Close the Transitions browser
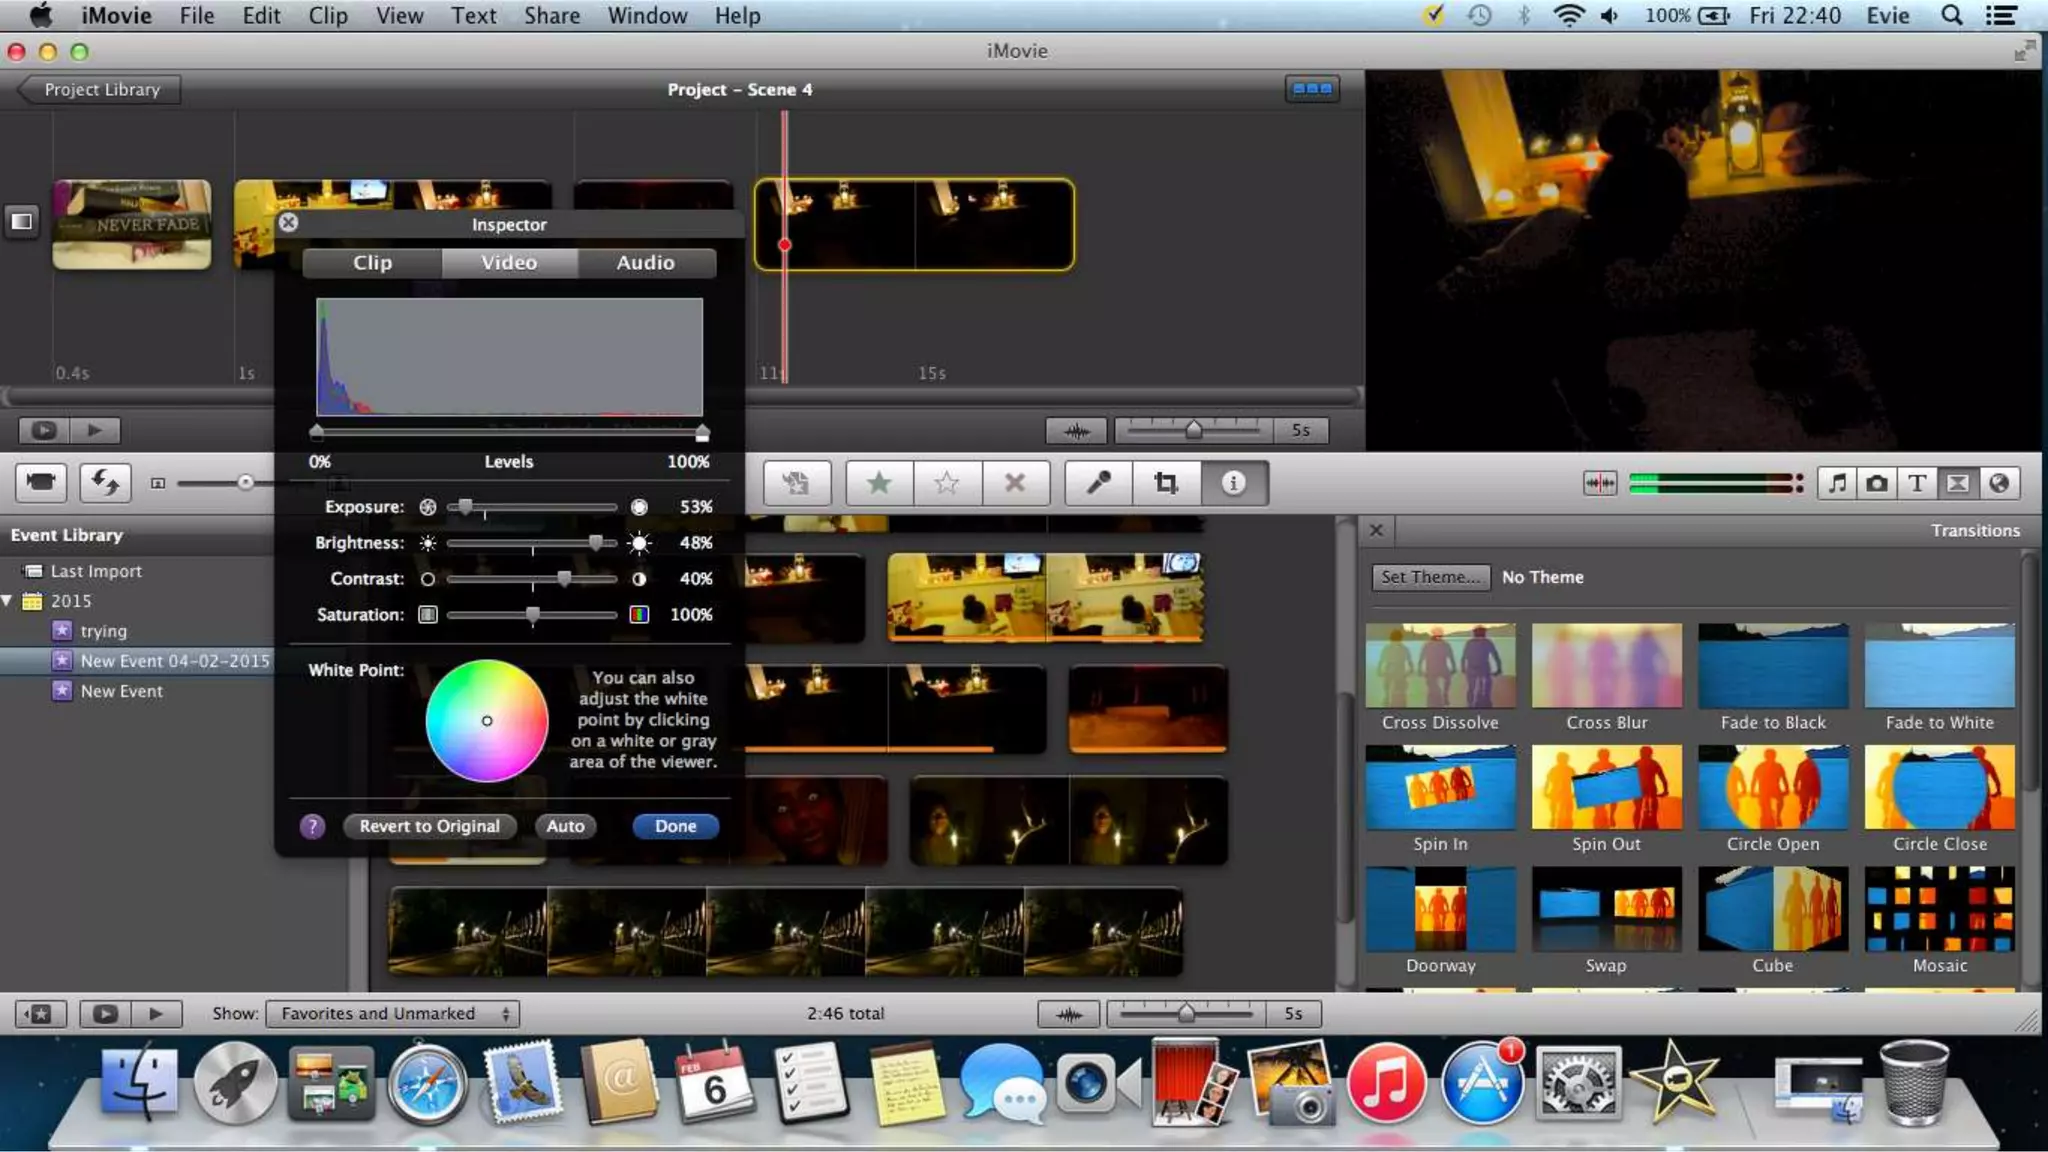 click(1376, 530)
